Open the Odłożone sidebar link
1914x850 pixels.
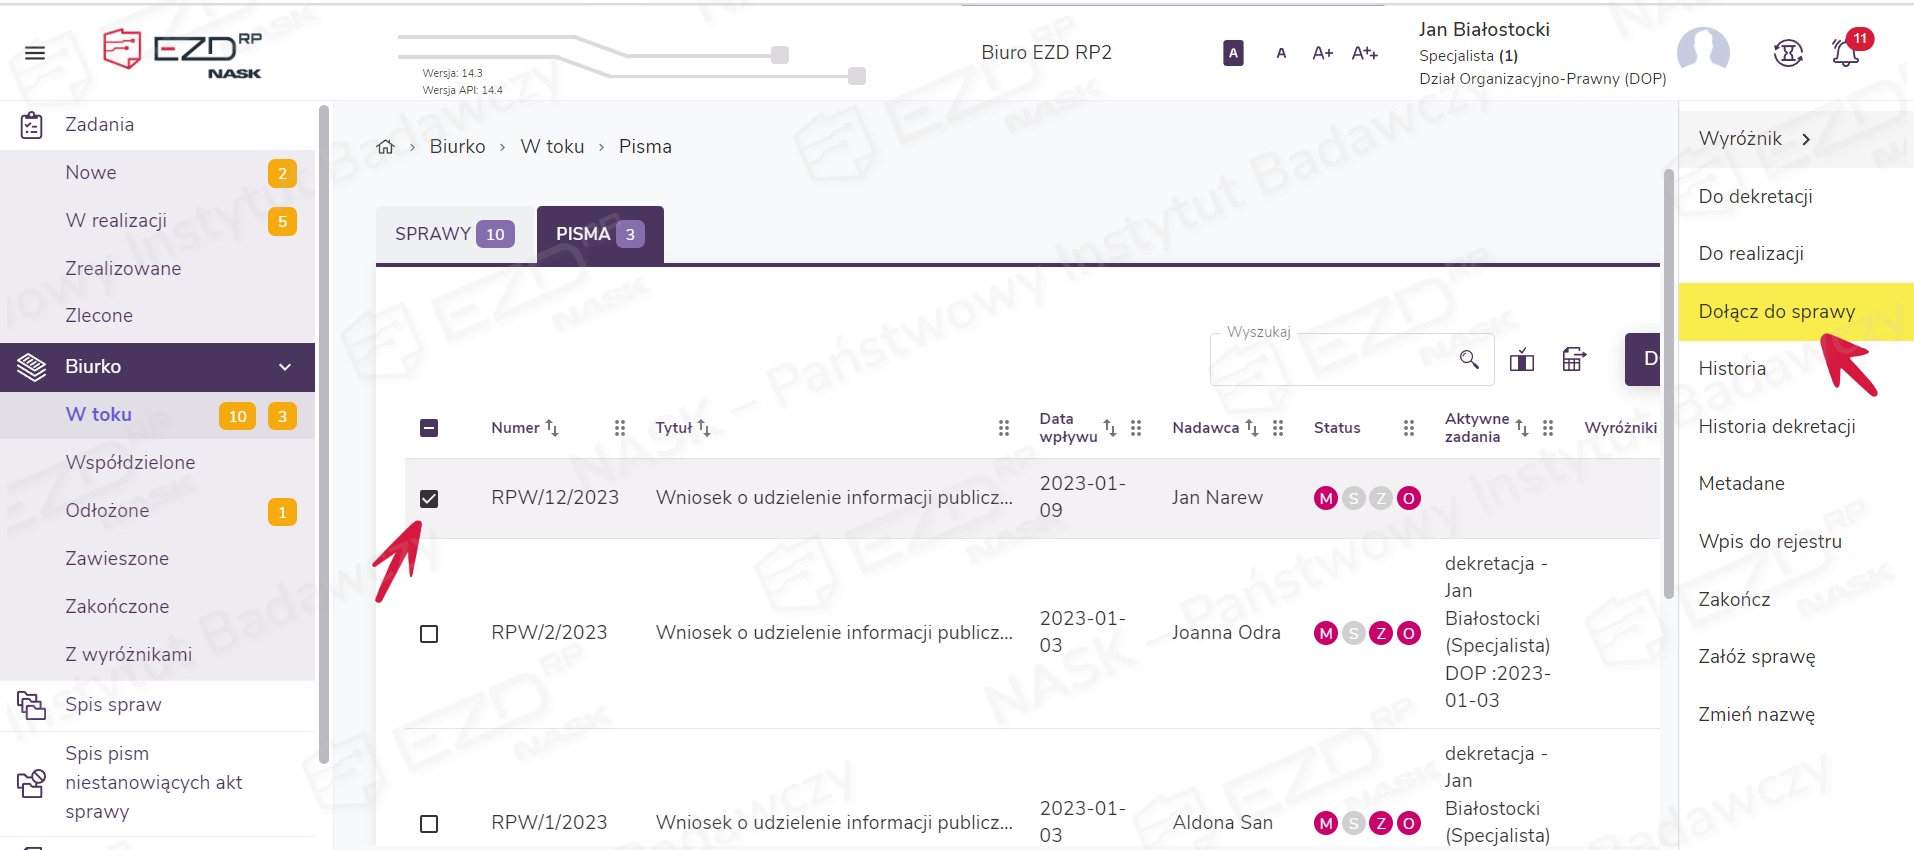[107, 511]
